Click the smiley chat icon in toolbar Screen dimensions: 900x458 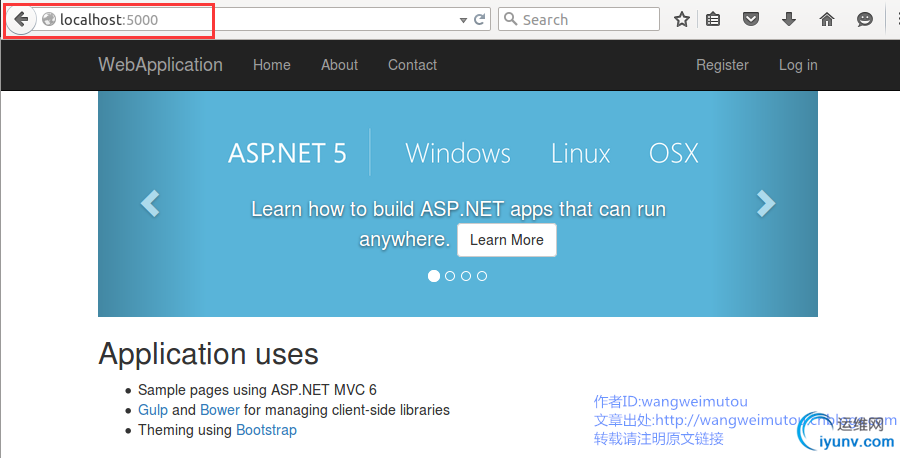(x=865, y=19)
